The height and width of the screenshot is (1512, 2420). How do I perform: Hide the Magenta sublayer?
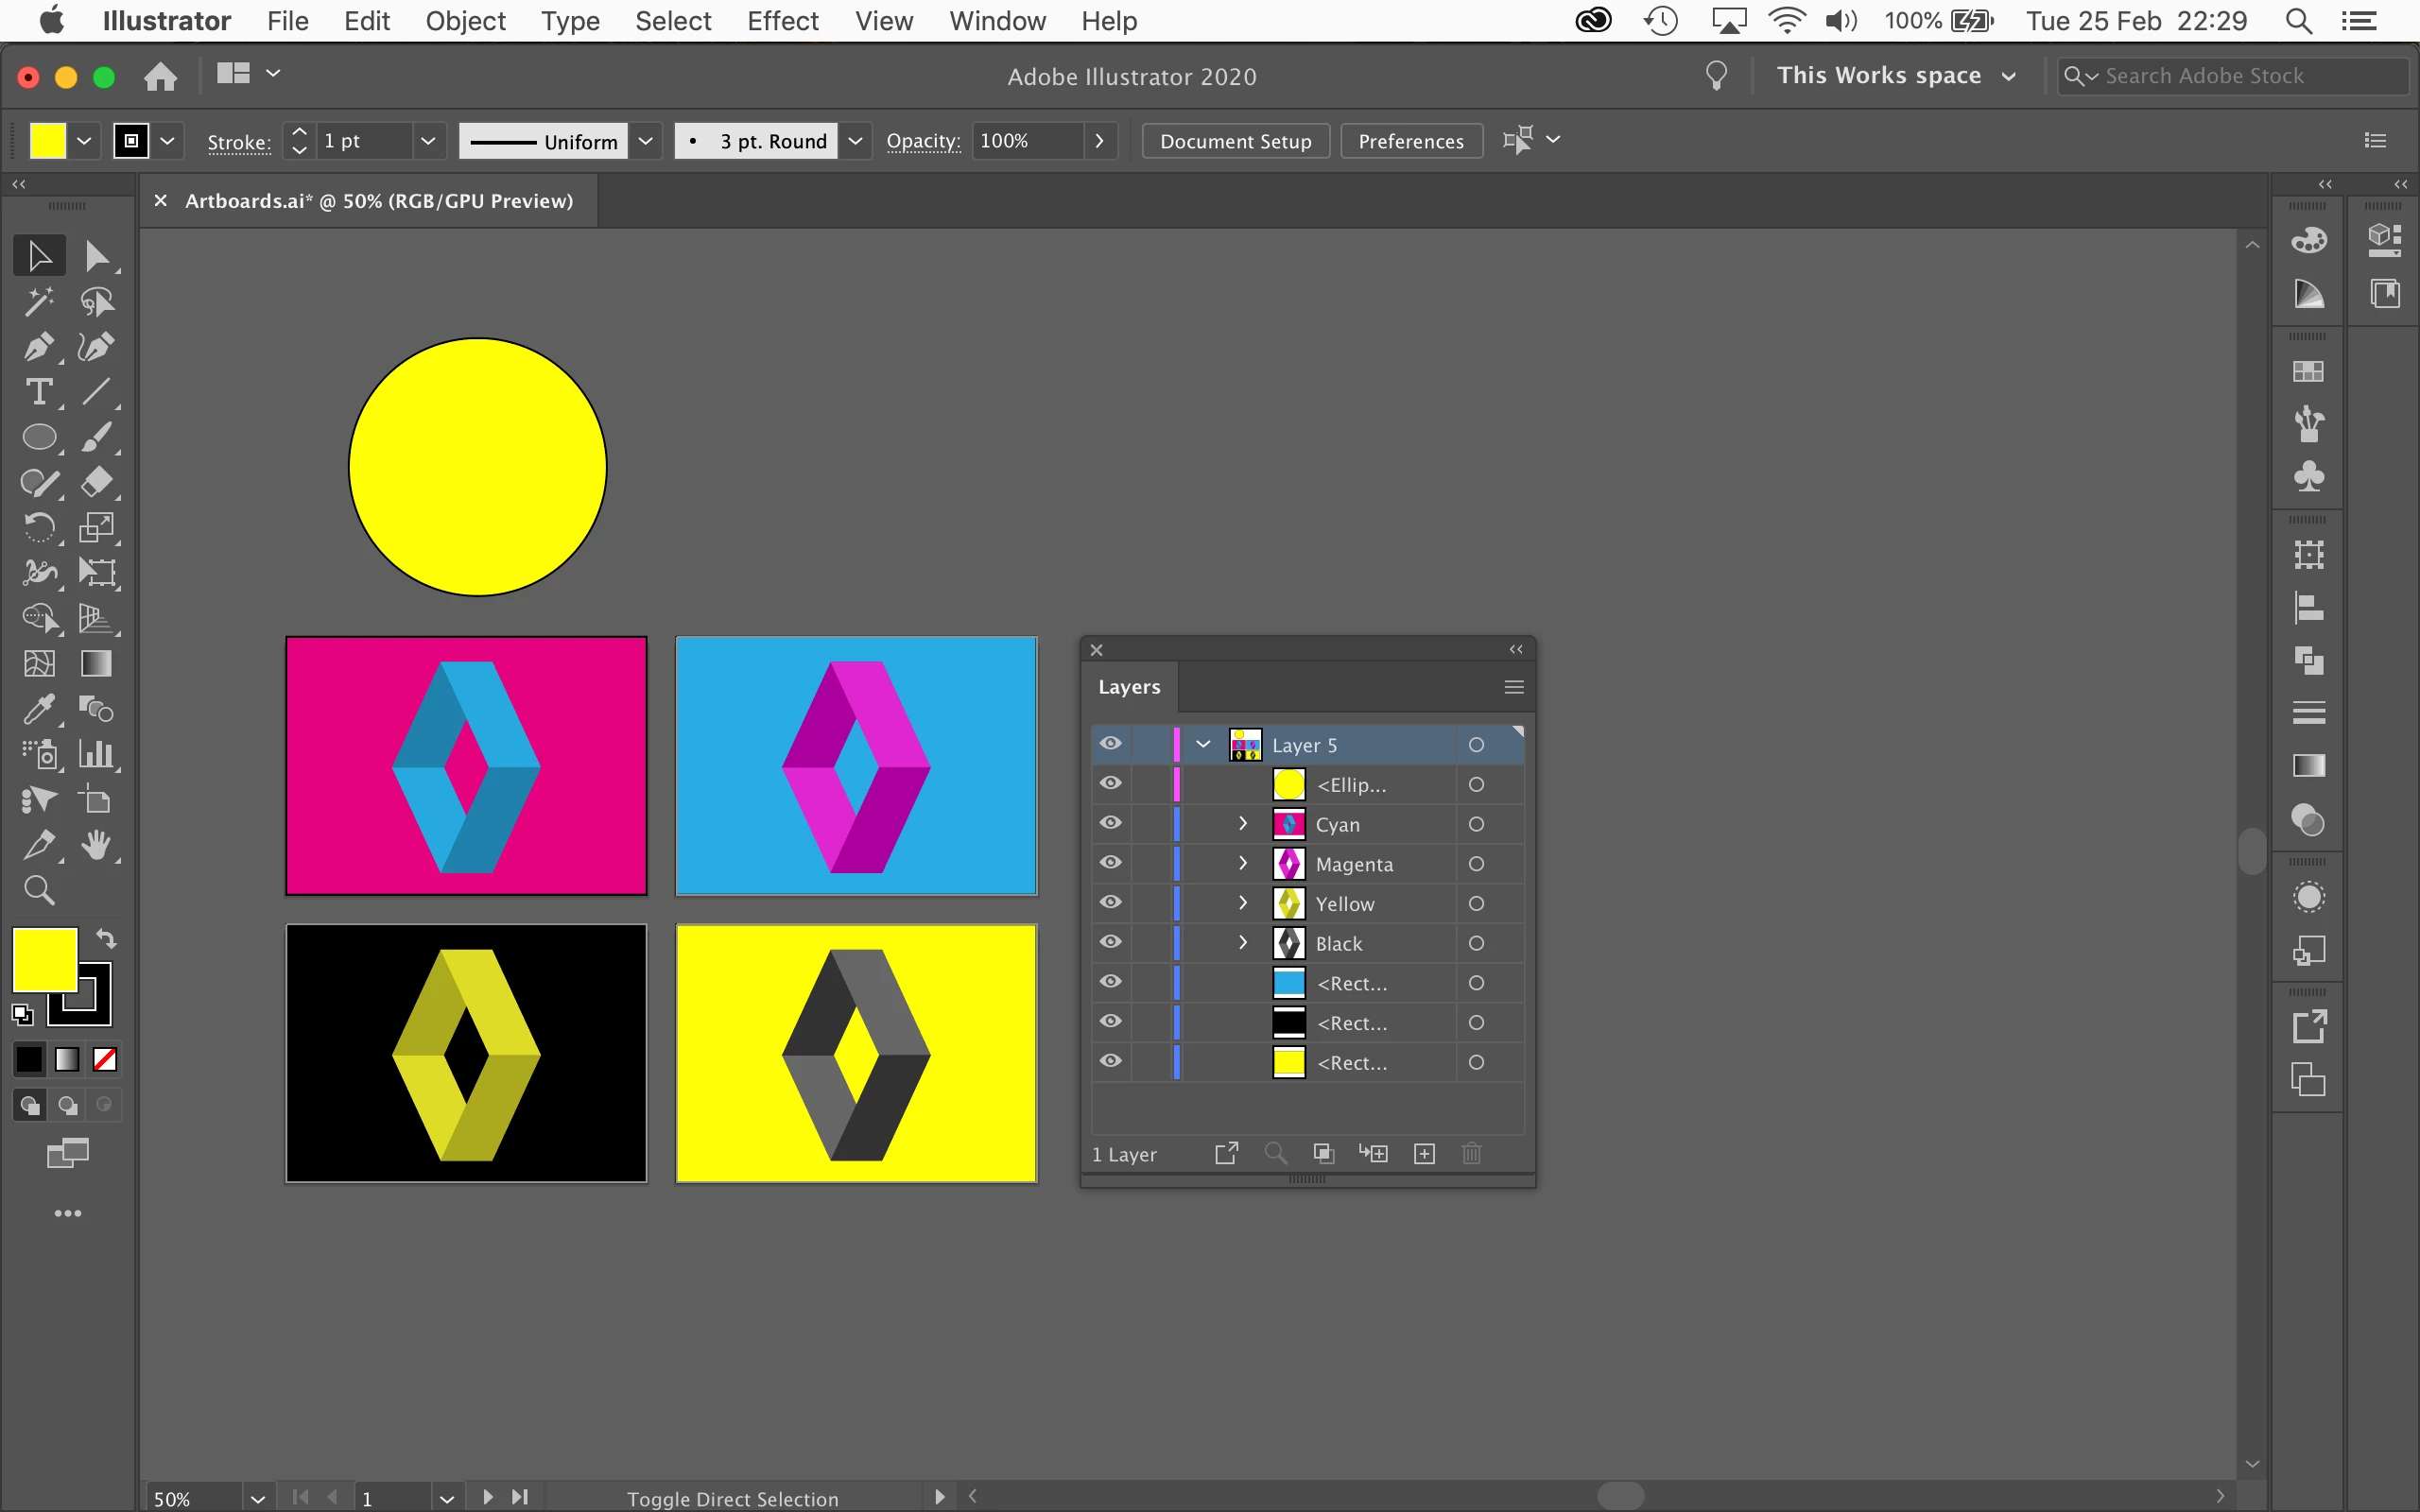coord(1110,863)
